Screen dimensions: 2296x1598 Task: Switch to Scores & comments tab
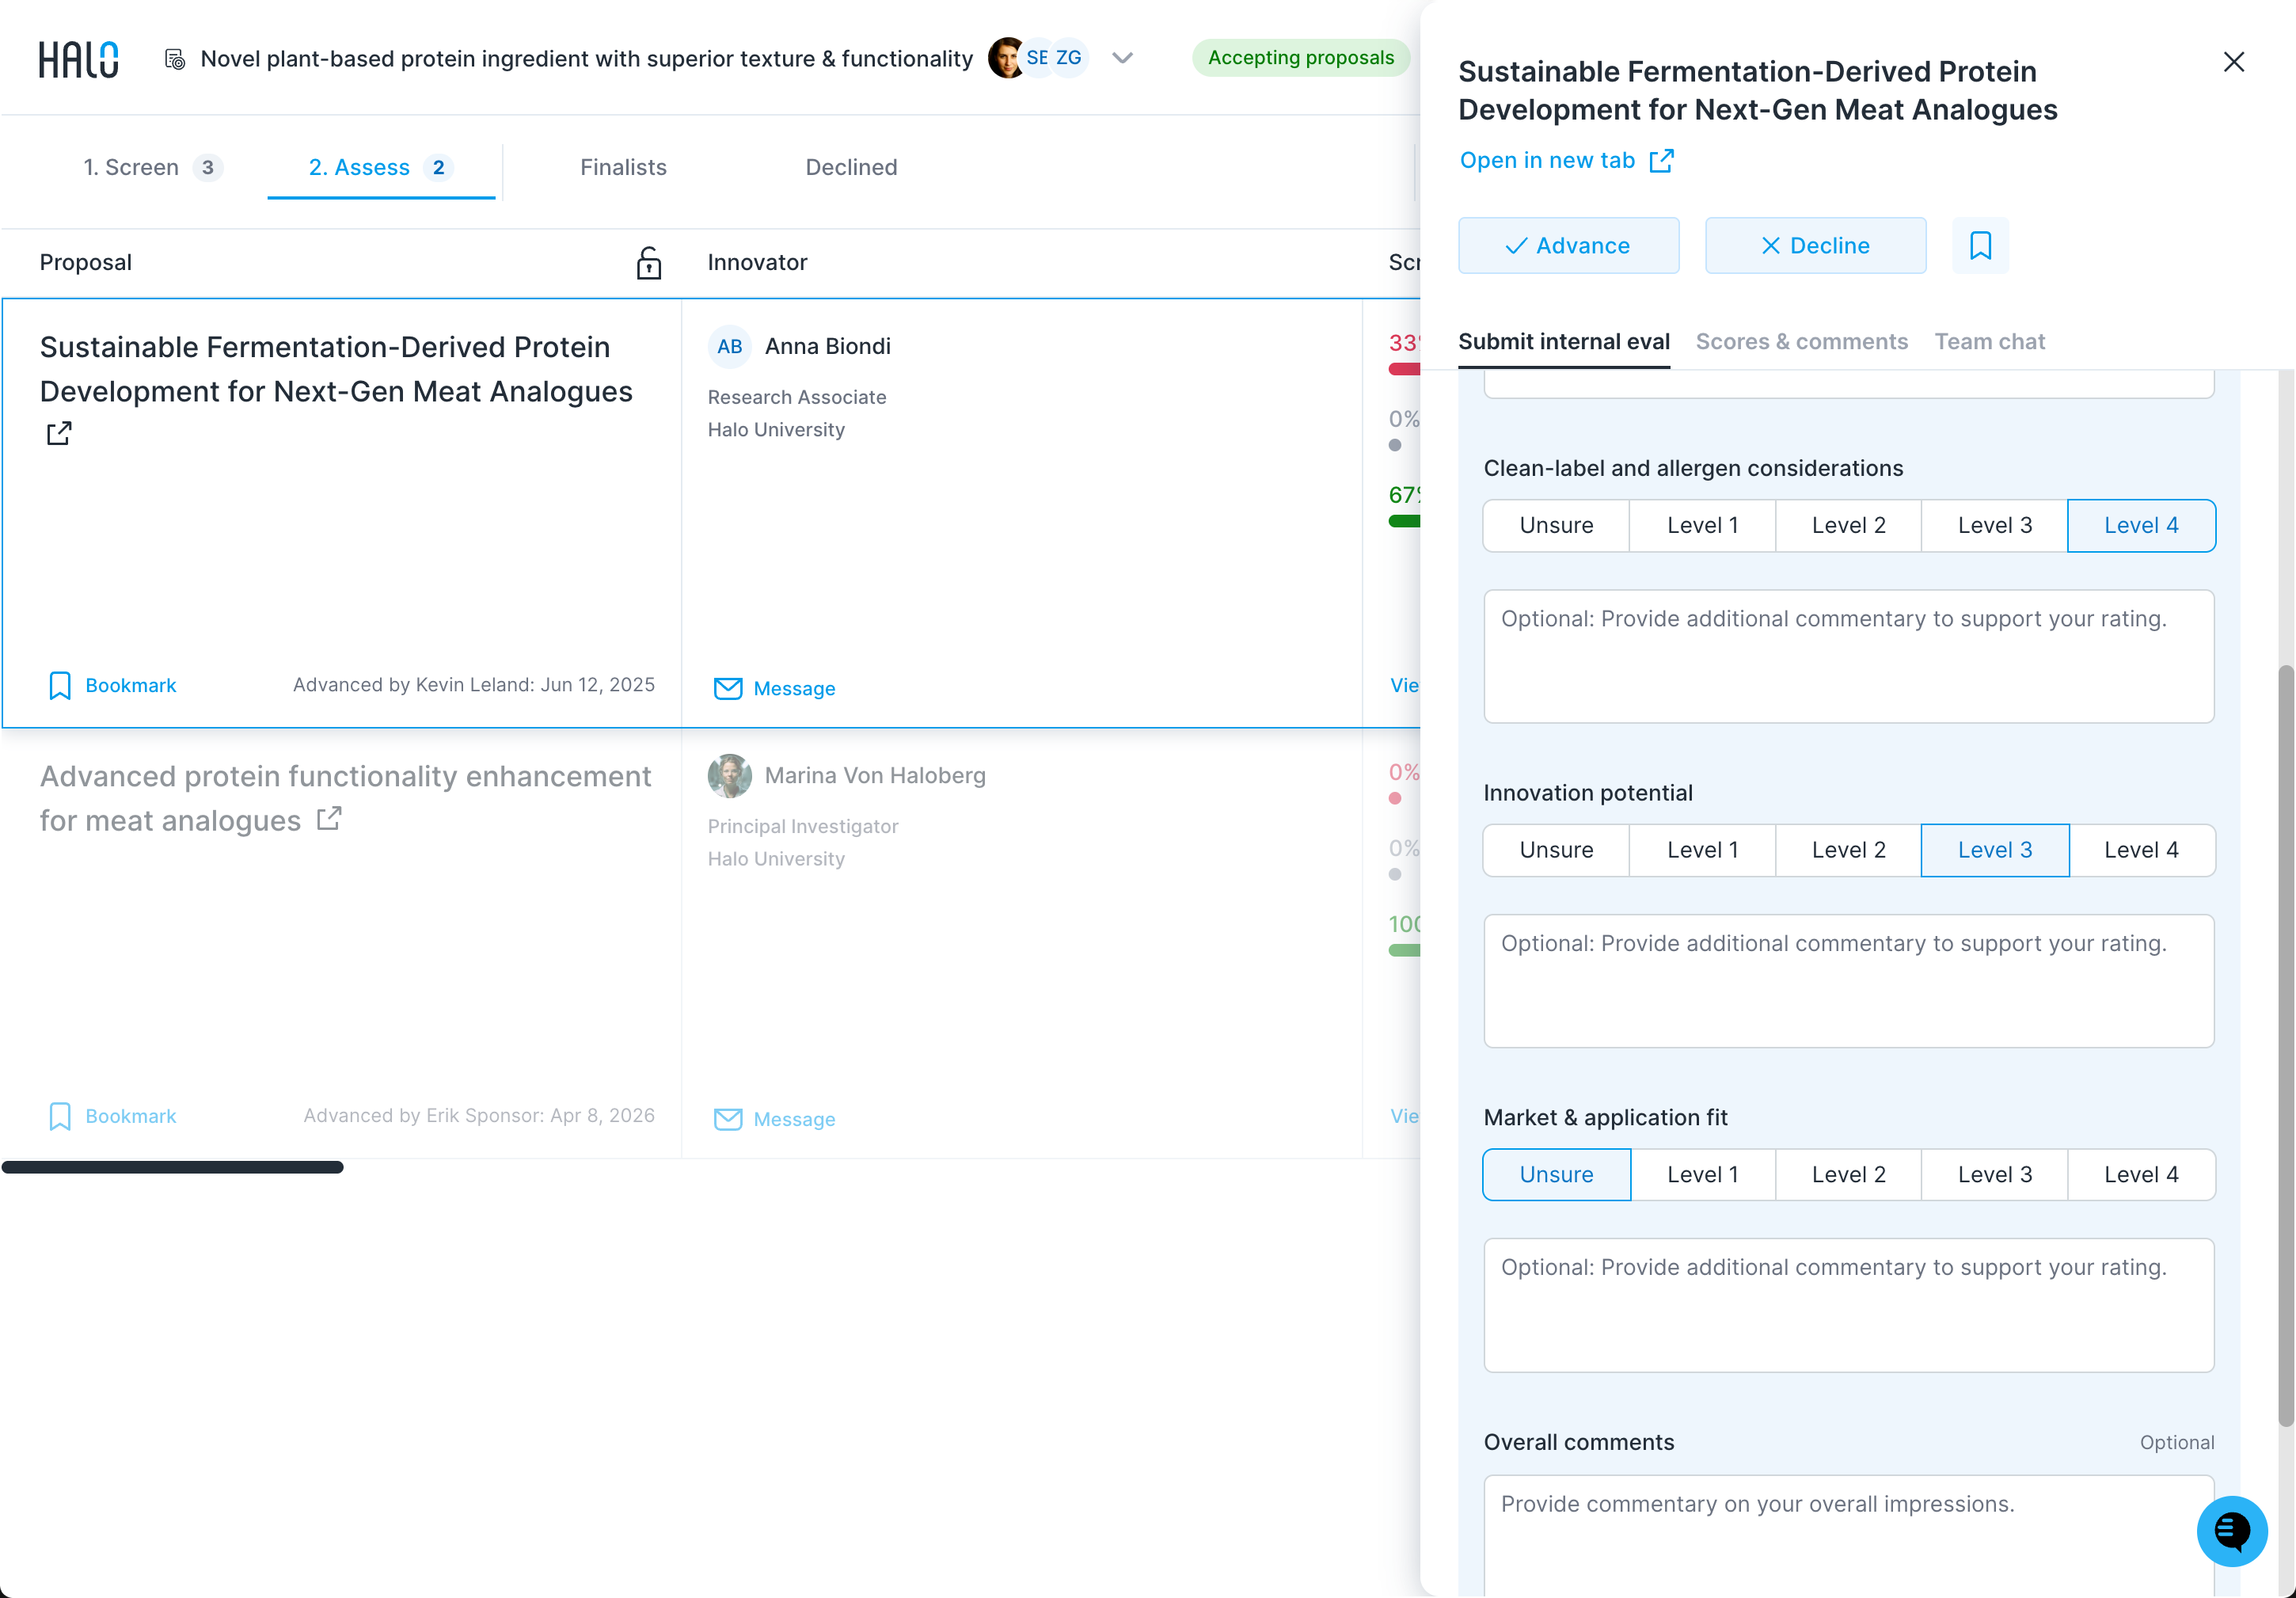click(x=1801, y=342)
